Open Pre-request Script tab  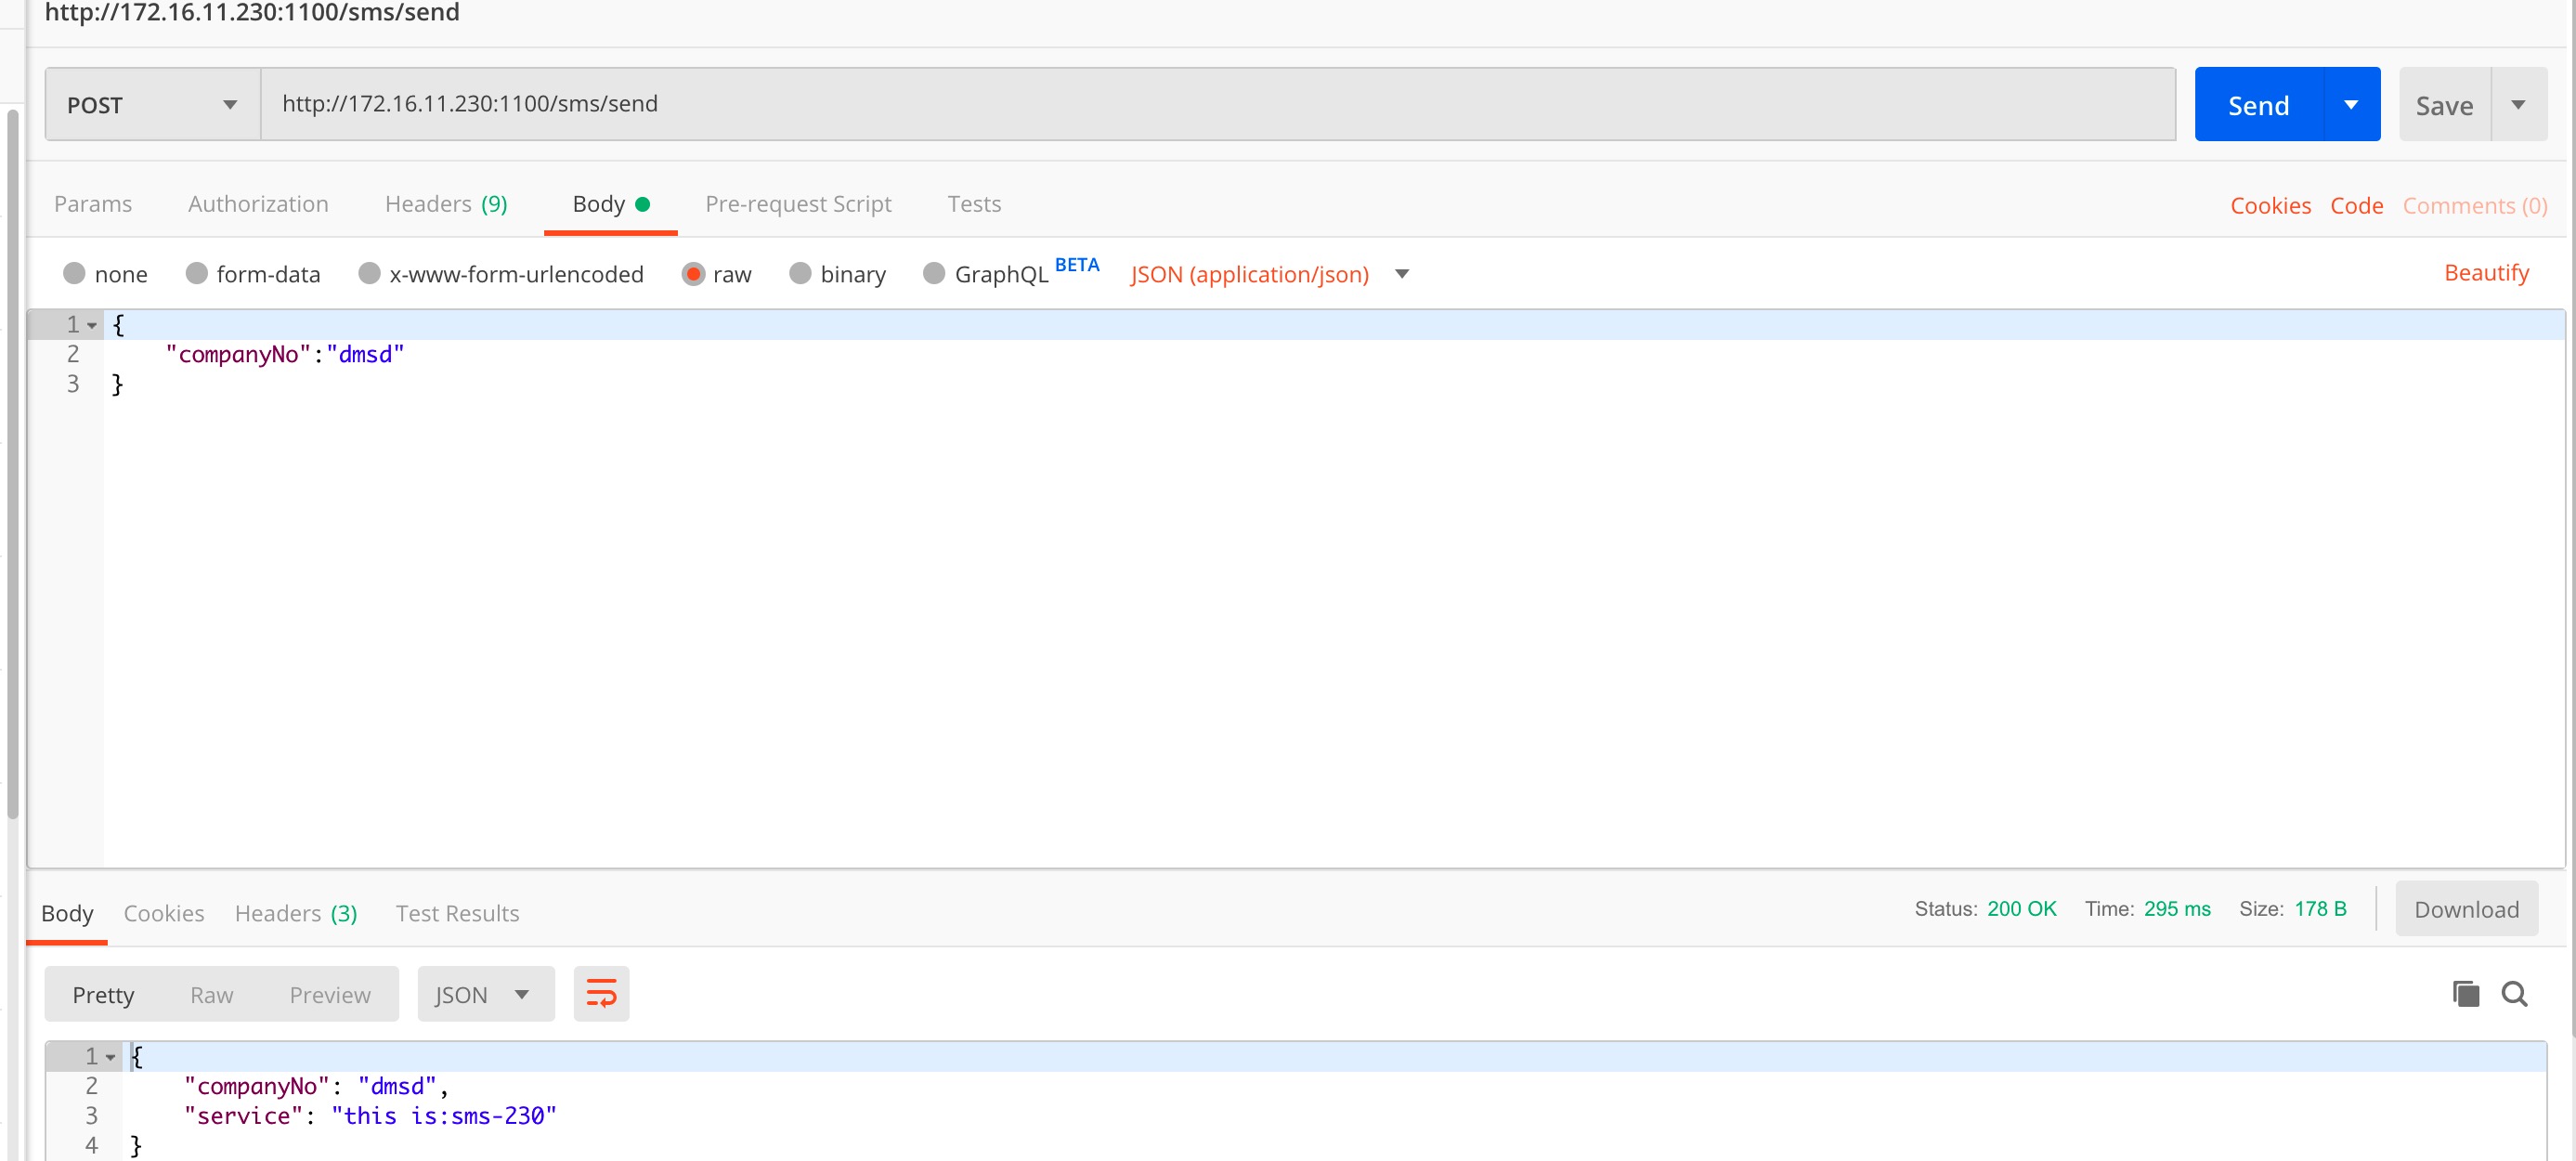(x=798, y=204)
